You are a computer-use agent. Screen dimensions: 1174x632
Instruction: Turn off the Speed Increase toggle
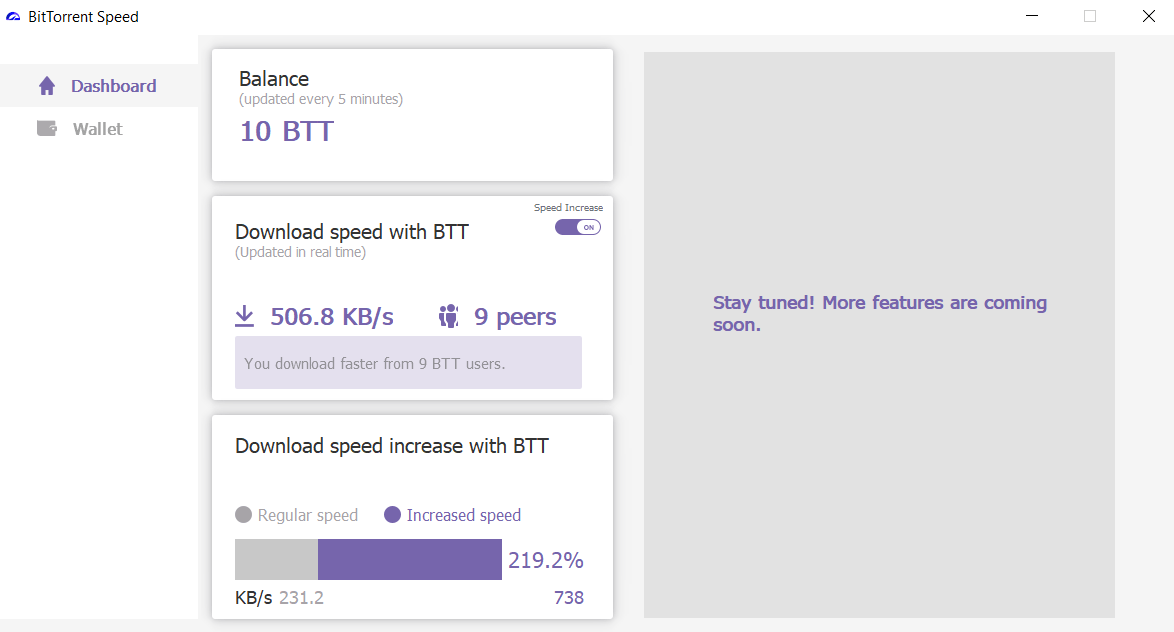click(x=577, y=227)
